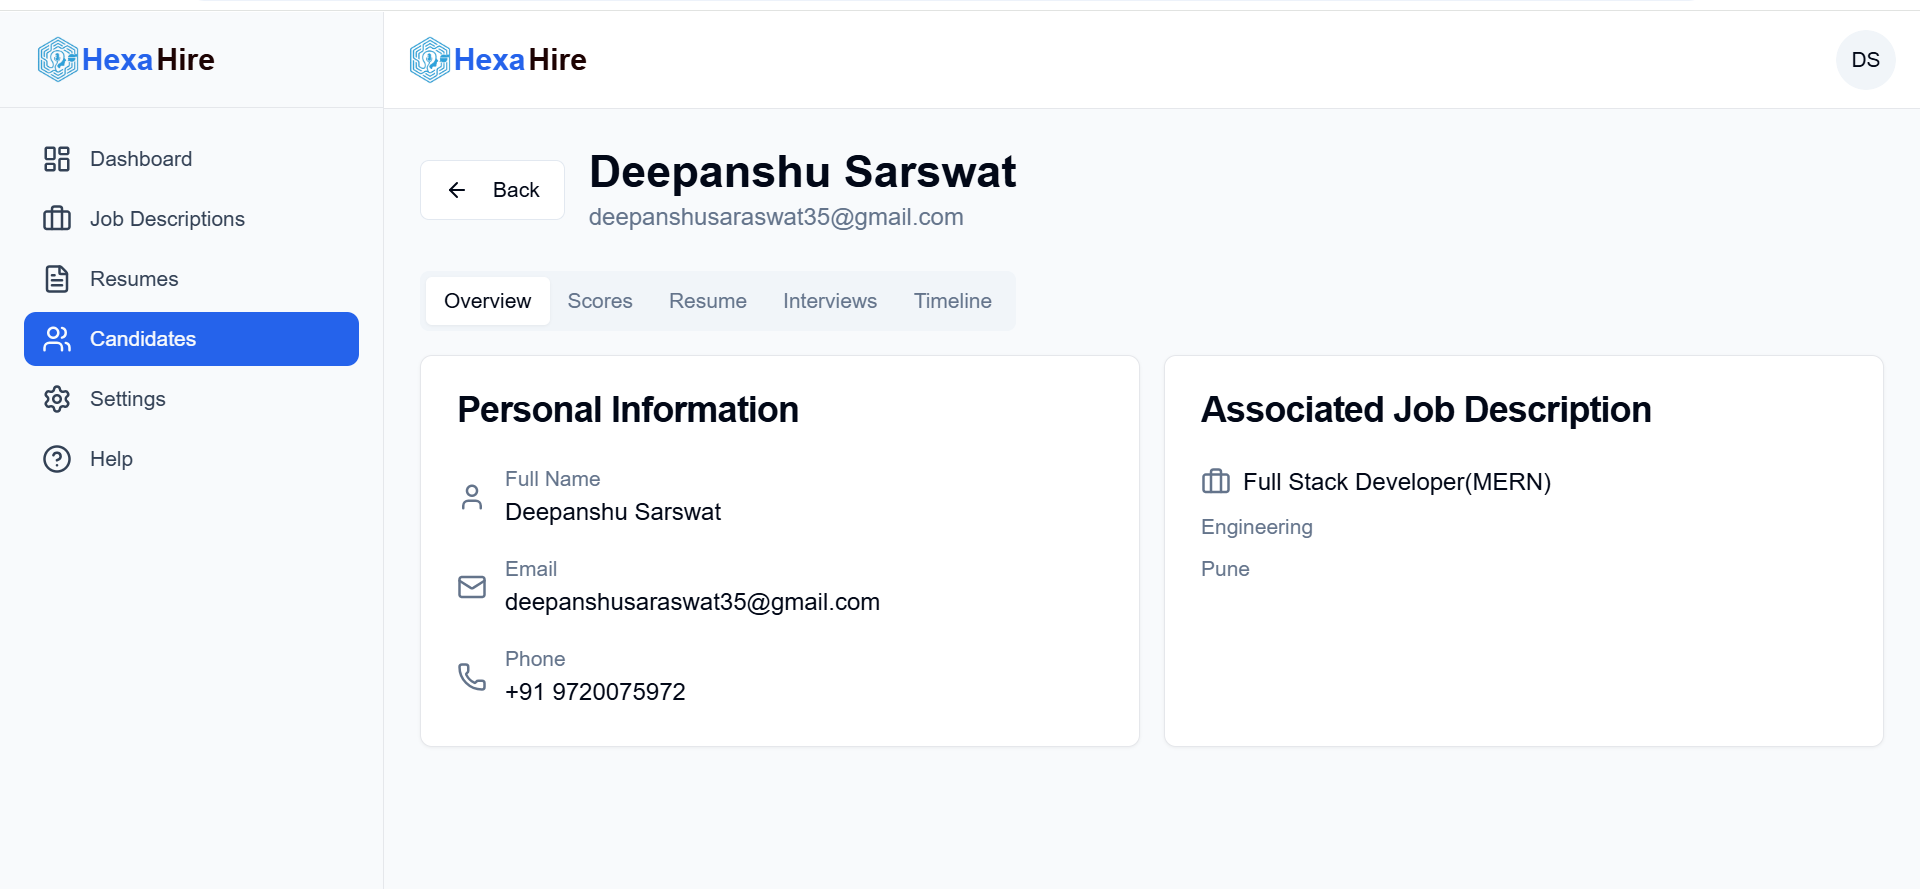Click the phone number +91 9720075972
Image resolution: width=1920 pixels, height=889 pixels.
click(x=595, y=692)
